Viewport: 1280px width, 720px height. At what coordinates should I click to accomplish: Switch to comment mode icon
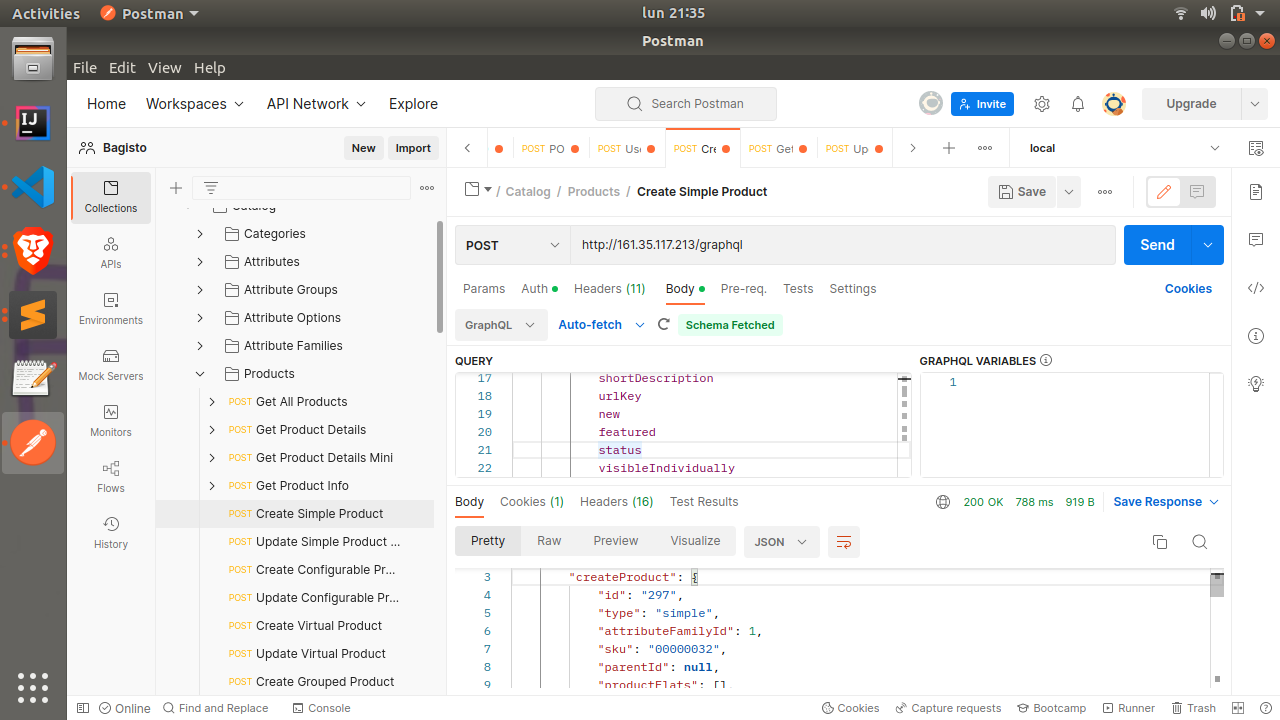click(1197, 192)
